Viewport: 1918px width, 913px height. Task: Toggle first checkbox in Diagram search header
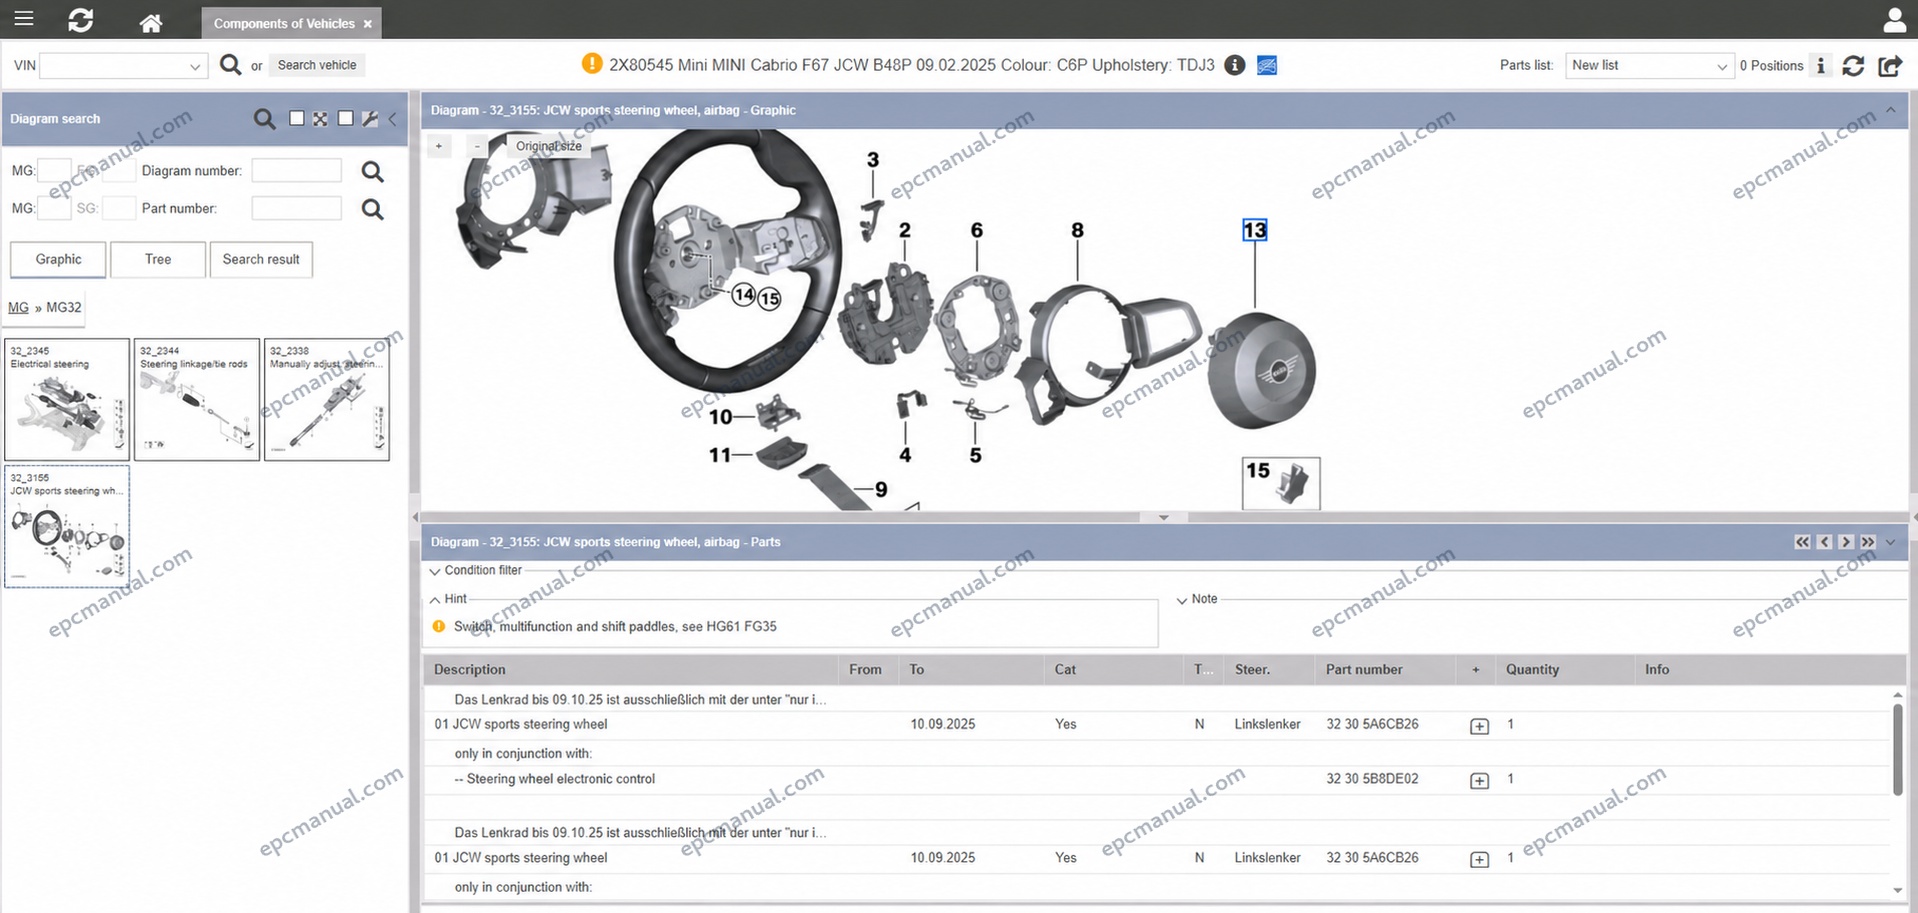296,118
